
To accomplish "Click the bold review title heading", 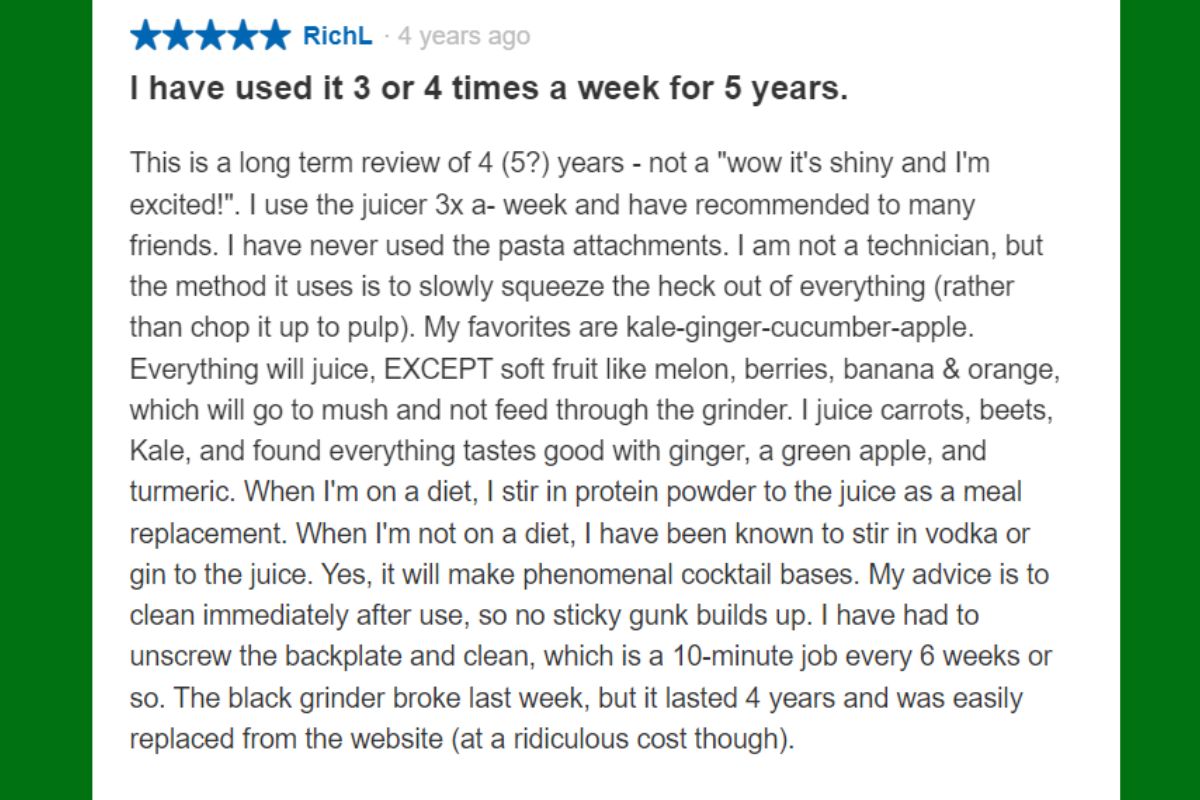I will (x=488, y=89).
